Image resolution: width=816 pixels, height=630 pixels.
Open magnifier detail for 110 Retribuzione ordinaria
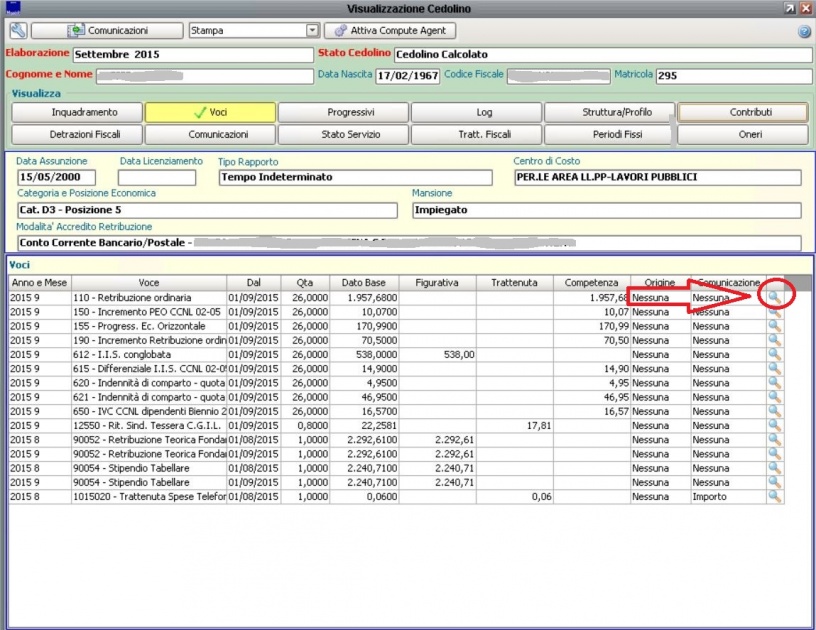point(774,298)
